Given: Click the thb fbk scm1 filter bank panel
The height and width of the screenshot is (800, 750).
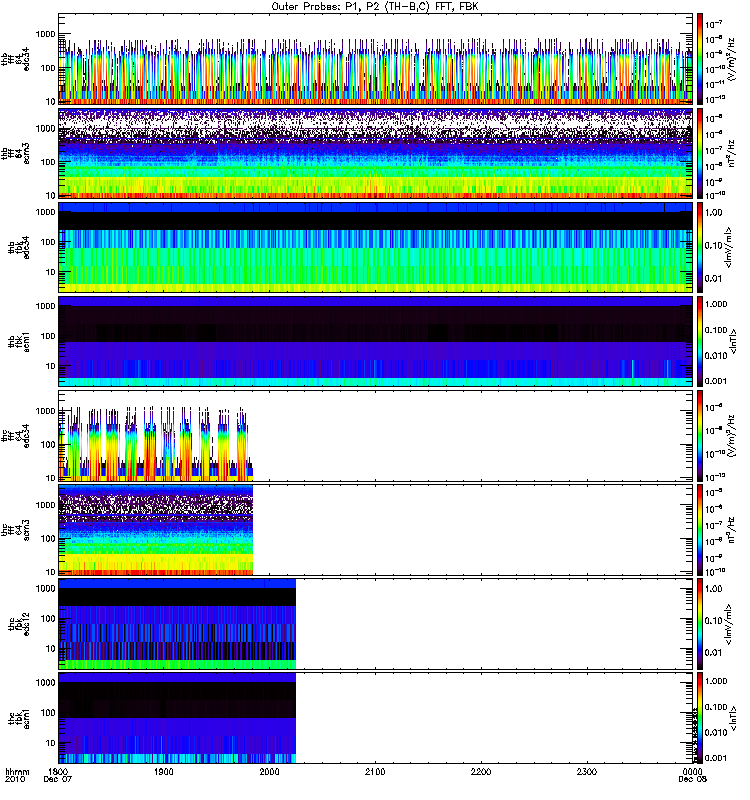Looking at the screenshot, I should coord(375,341).
